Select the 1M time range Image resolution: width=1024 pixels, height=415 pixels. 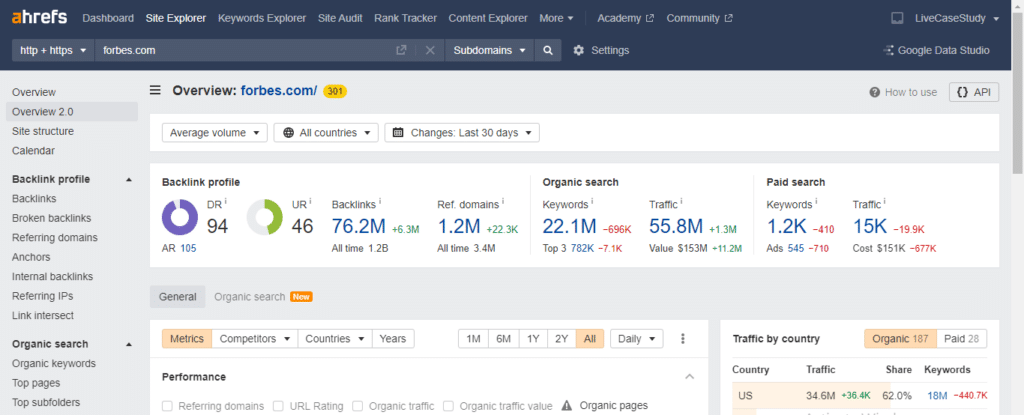coord(473,339)
